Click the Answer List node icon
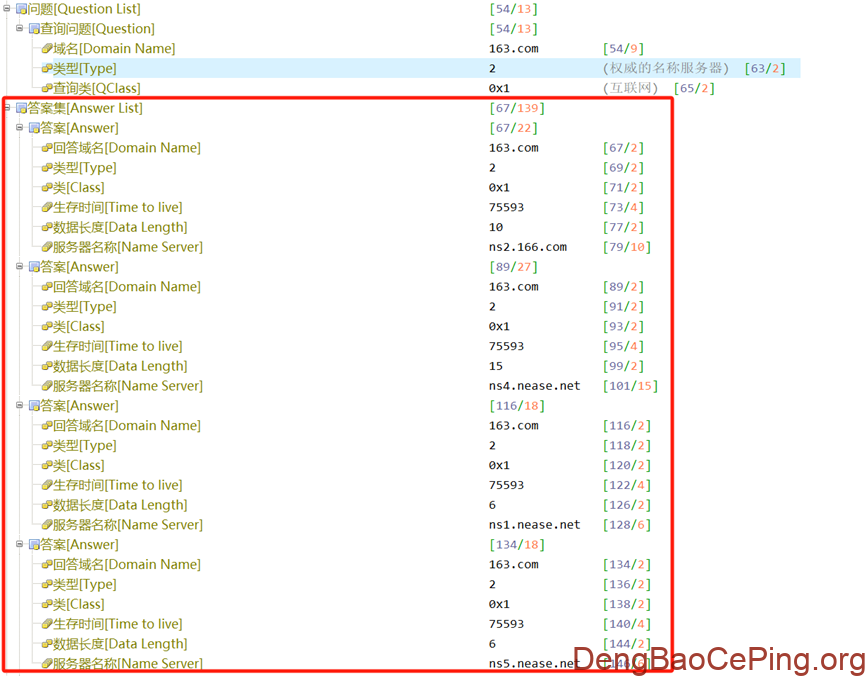Viewport: 865px width, 676px height. point(21,108)
